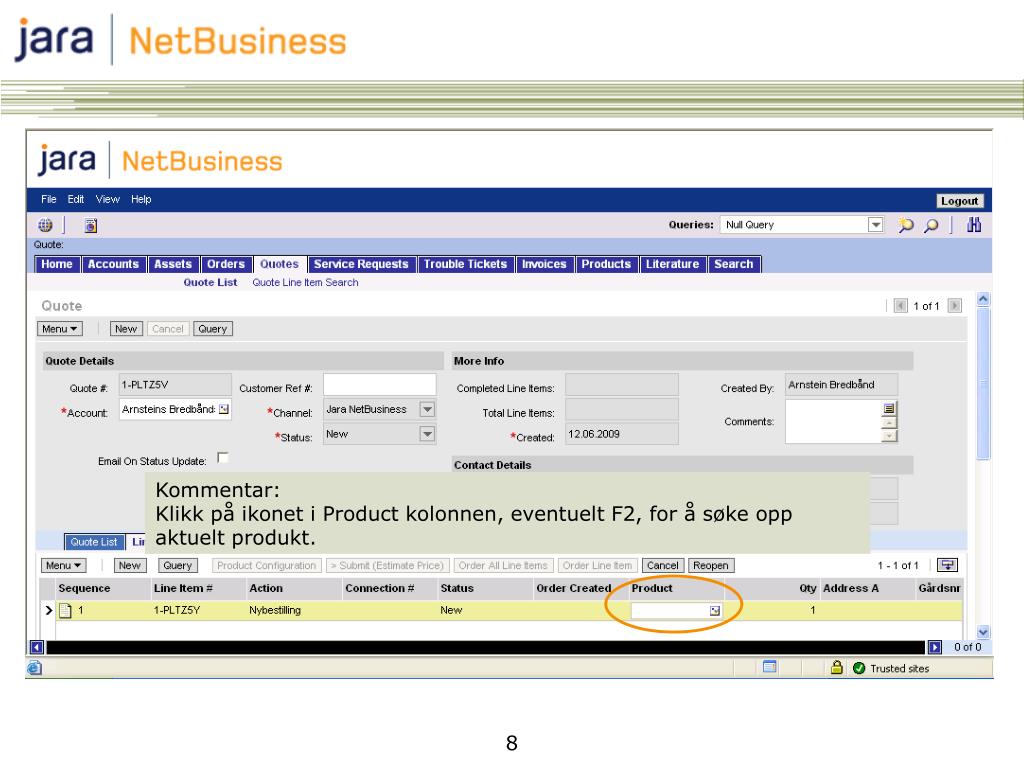Click the vertical scrollbar thumb

click(983, 385)
